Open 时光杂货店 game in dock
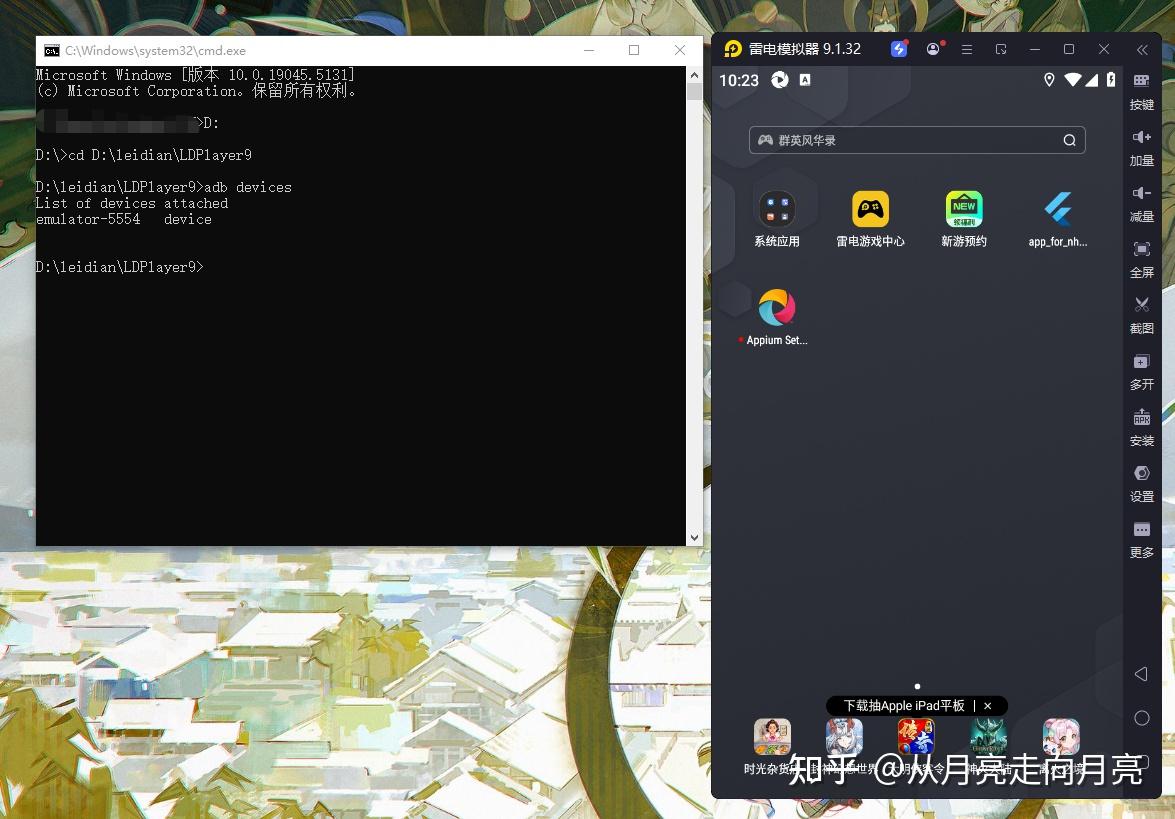Image resolution: width=1175 pixels, height=819 pixels. pyautogui.click(x=772, y=737)
